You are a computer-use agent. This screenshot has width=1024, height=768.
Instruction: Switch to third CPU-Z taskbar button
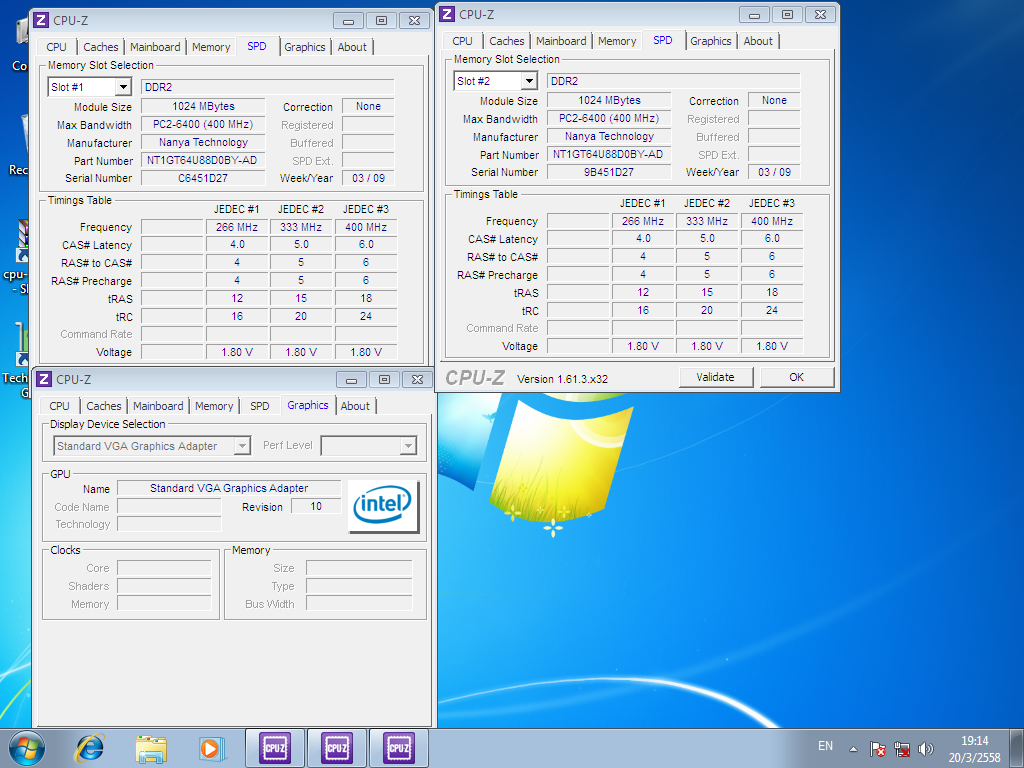tap(399, 748)
